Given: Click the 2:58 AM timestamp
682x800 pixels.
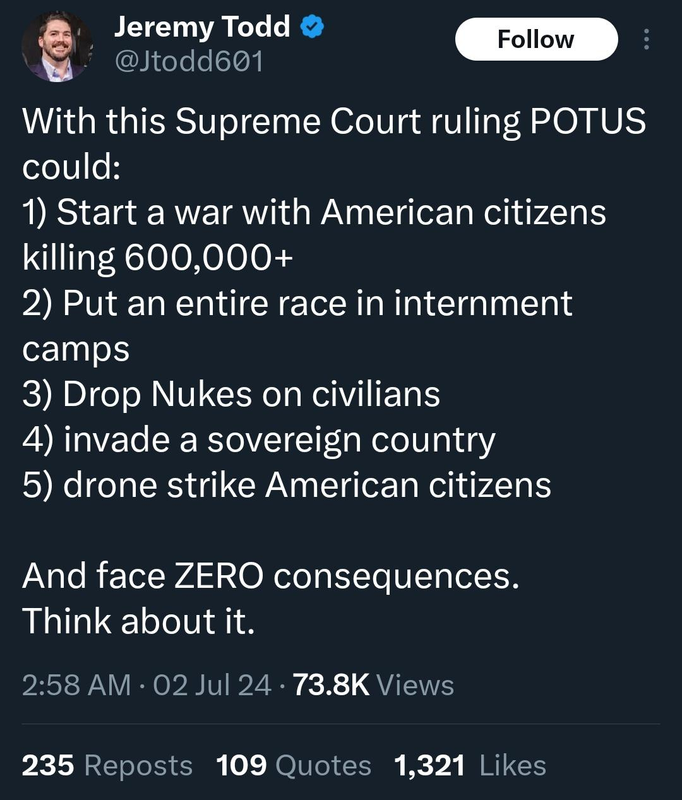Looking at the screenshot, I should (77, 685).
